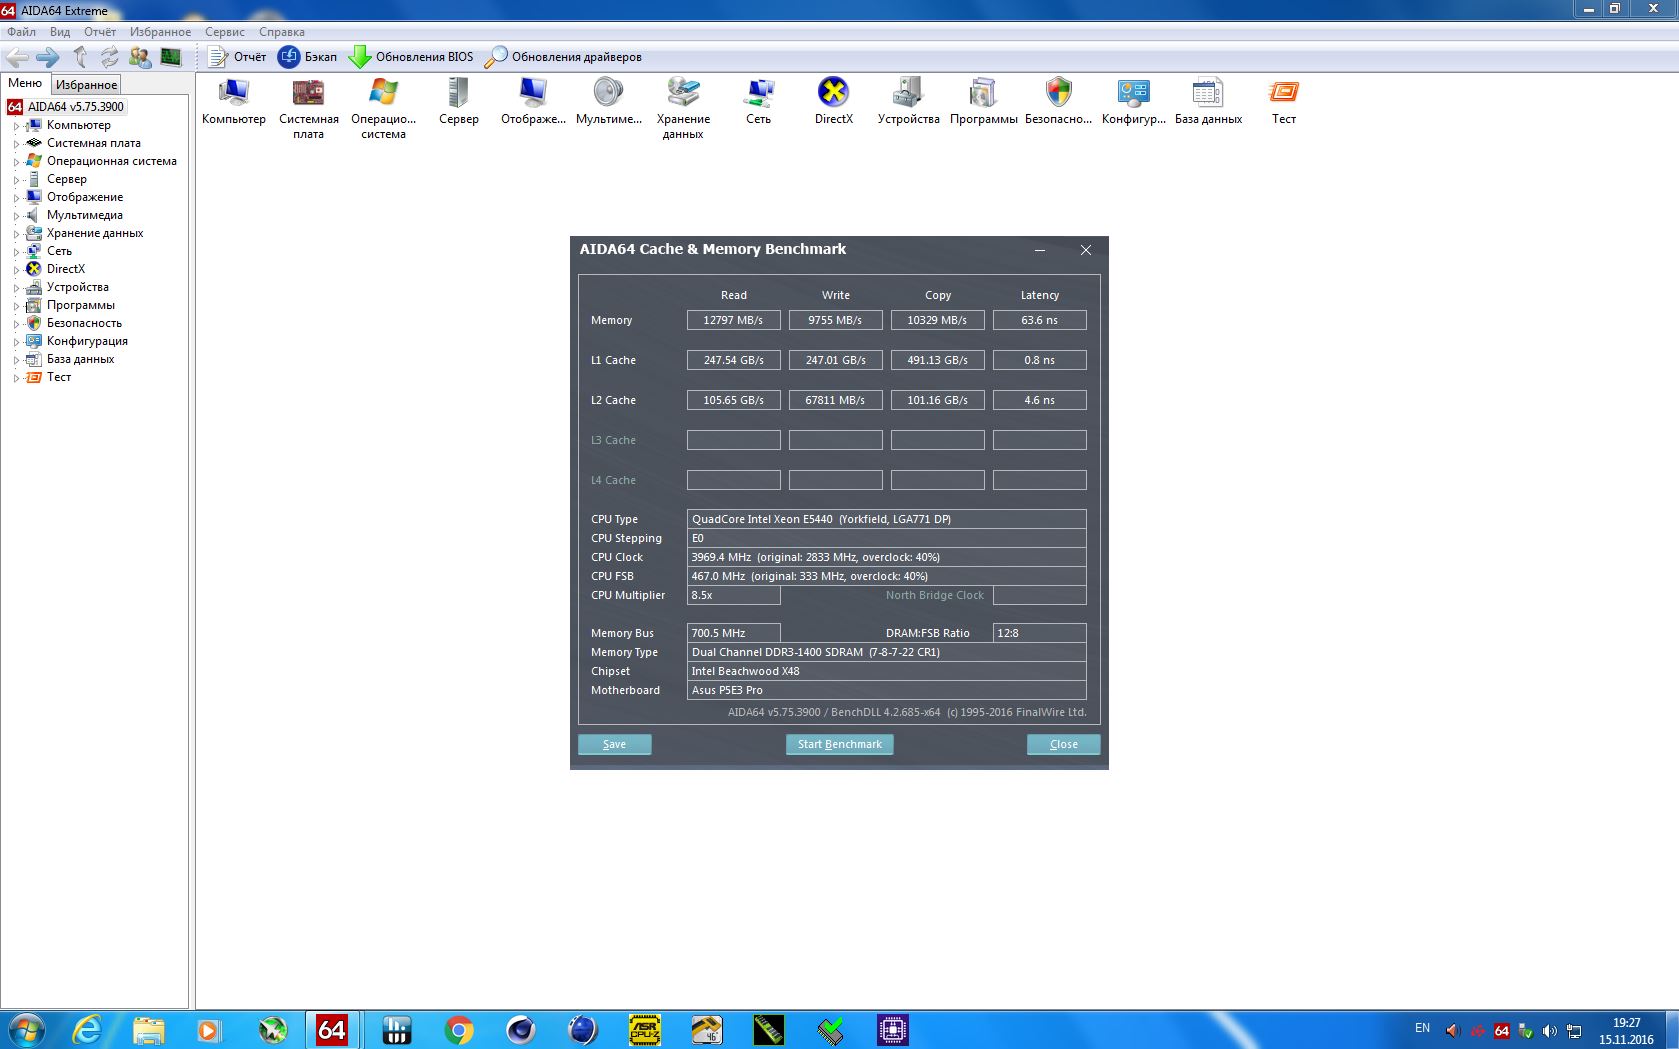The height and width of the screenshot is (1049, 1679).
Task: Refresh the view using the toolbar refresh icon
Action: (x=110, y=57)
